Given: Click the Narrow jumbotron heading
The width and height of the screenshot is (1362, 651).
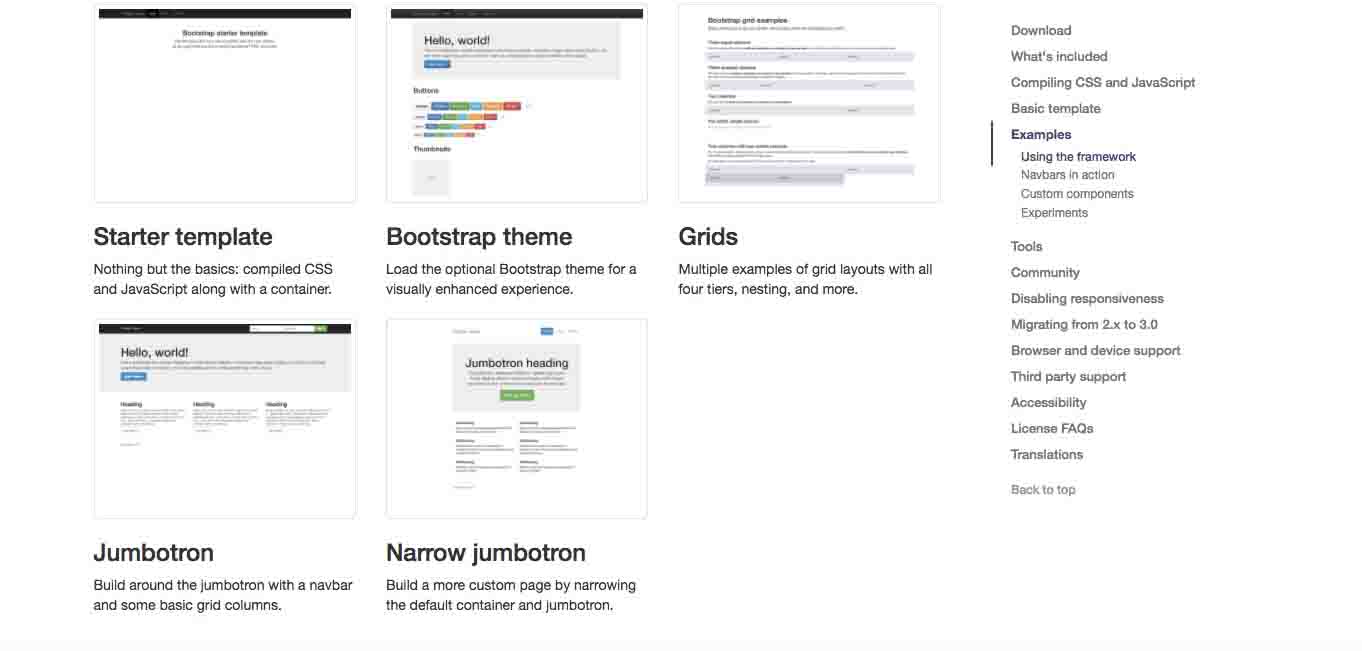Looking at the screenshot, I should [486, 553].
